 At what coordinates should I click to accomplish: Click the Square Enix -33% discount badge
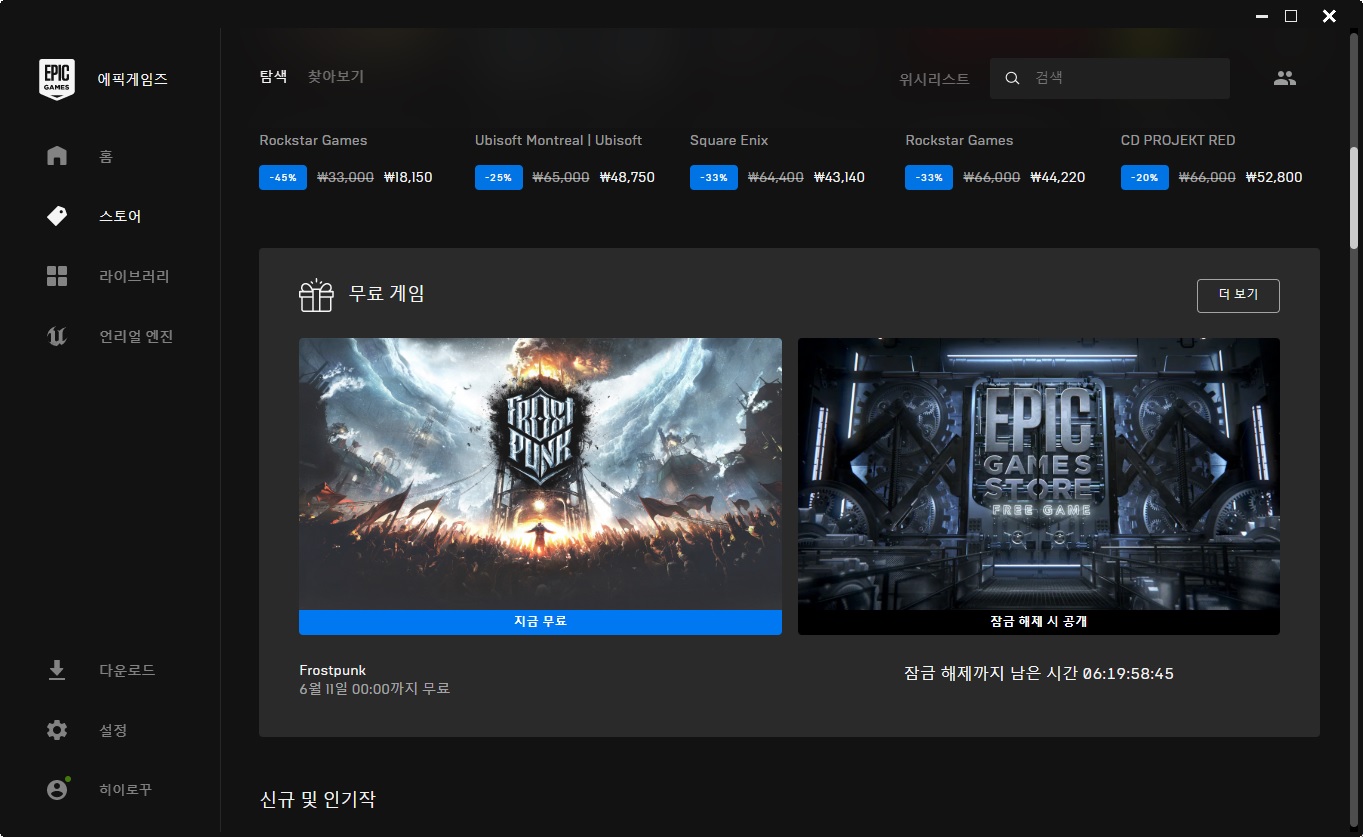714,177
